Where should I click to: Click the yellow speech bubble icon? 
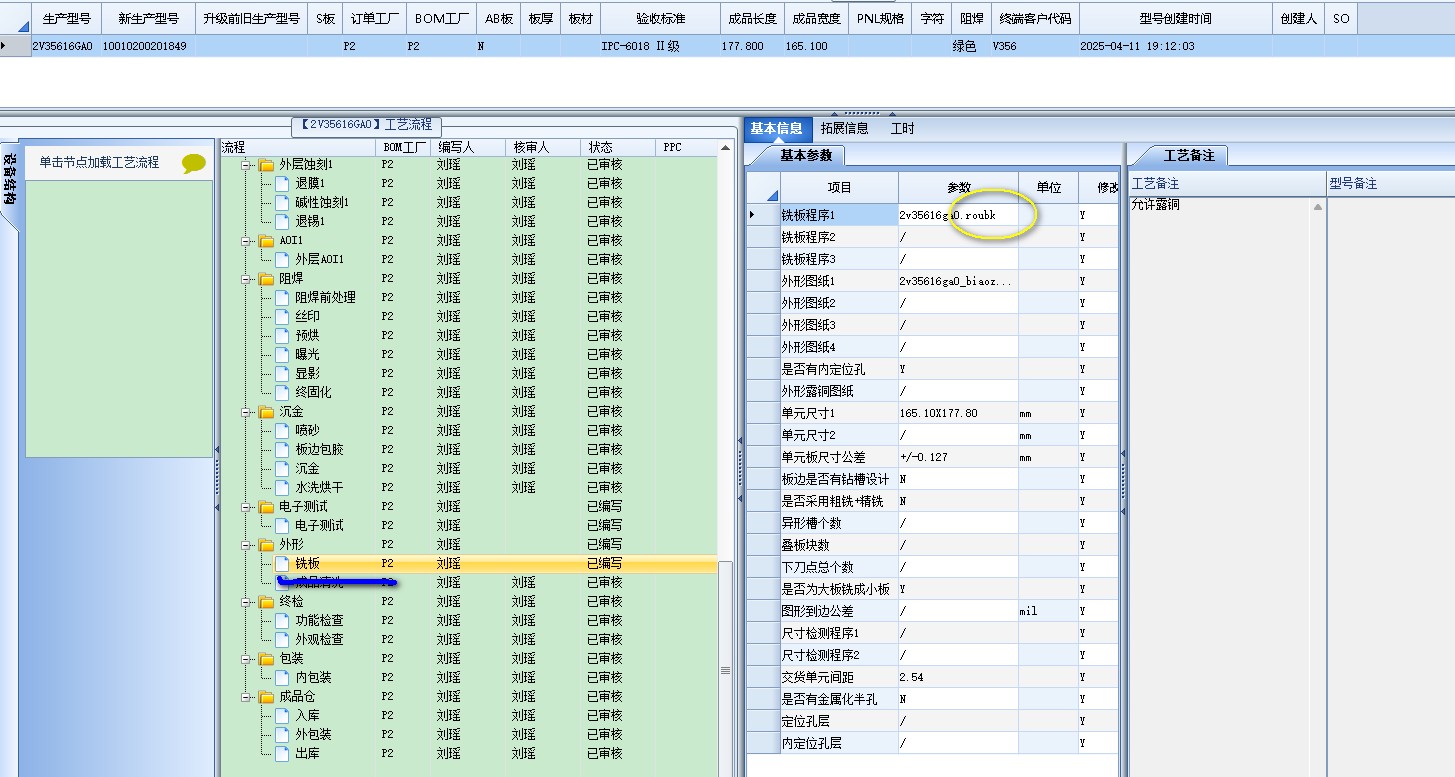[x=194, y=163]
